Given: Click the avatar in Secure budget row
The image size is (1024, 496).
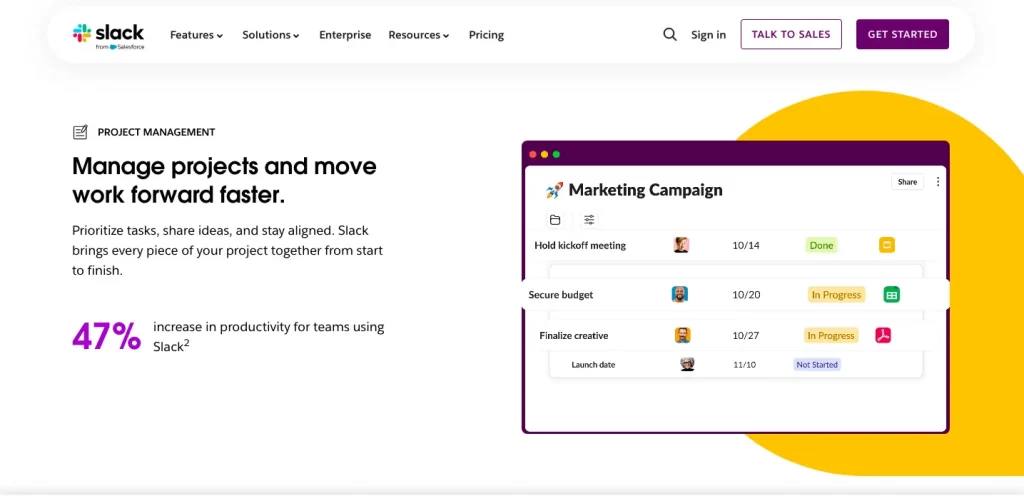Looking at the screenshot, I should click(680, 294).
